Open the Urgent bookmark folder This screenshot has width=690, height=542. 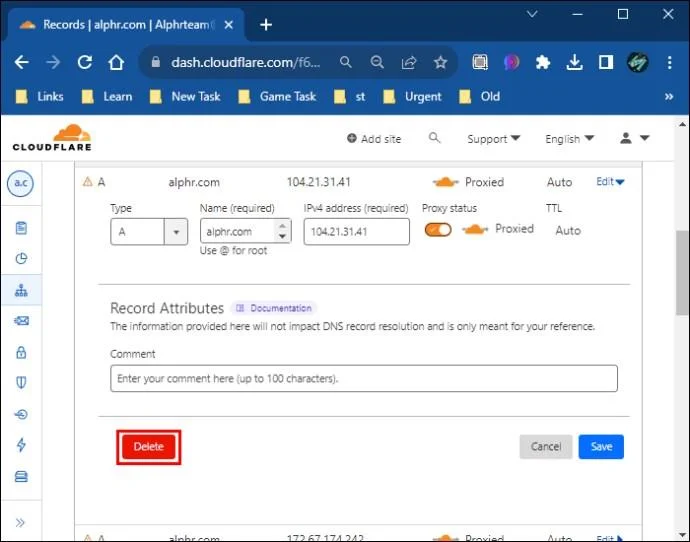(x=412, y=96)
